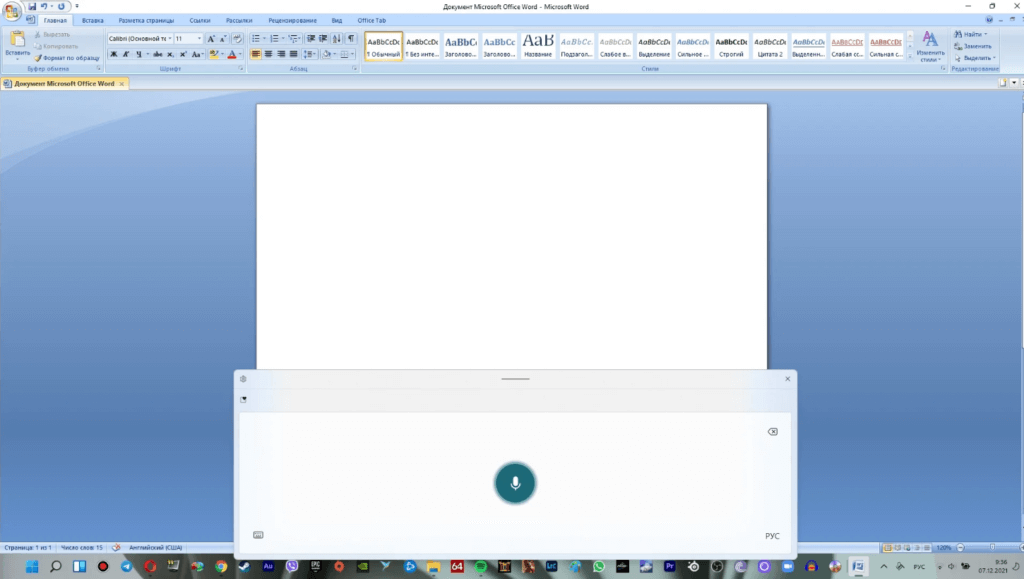This screenshot has width=1024, height=579.
Task: Switch to the Рецензирование tab
Action: [x=294, y=20]
